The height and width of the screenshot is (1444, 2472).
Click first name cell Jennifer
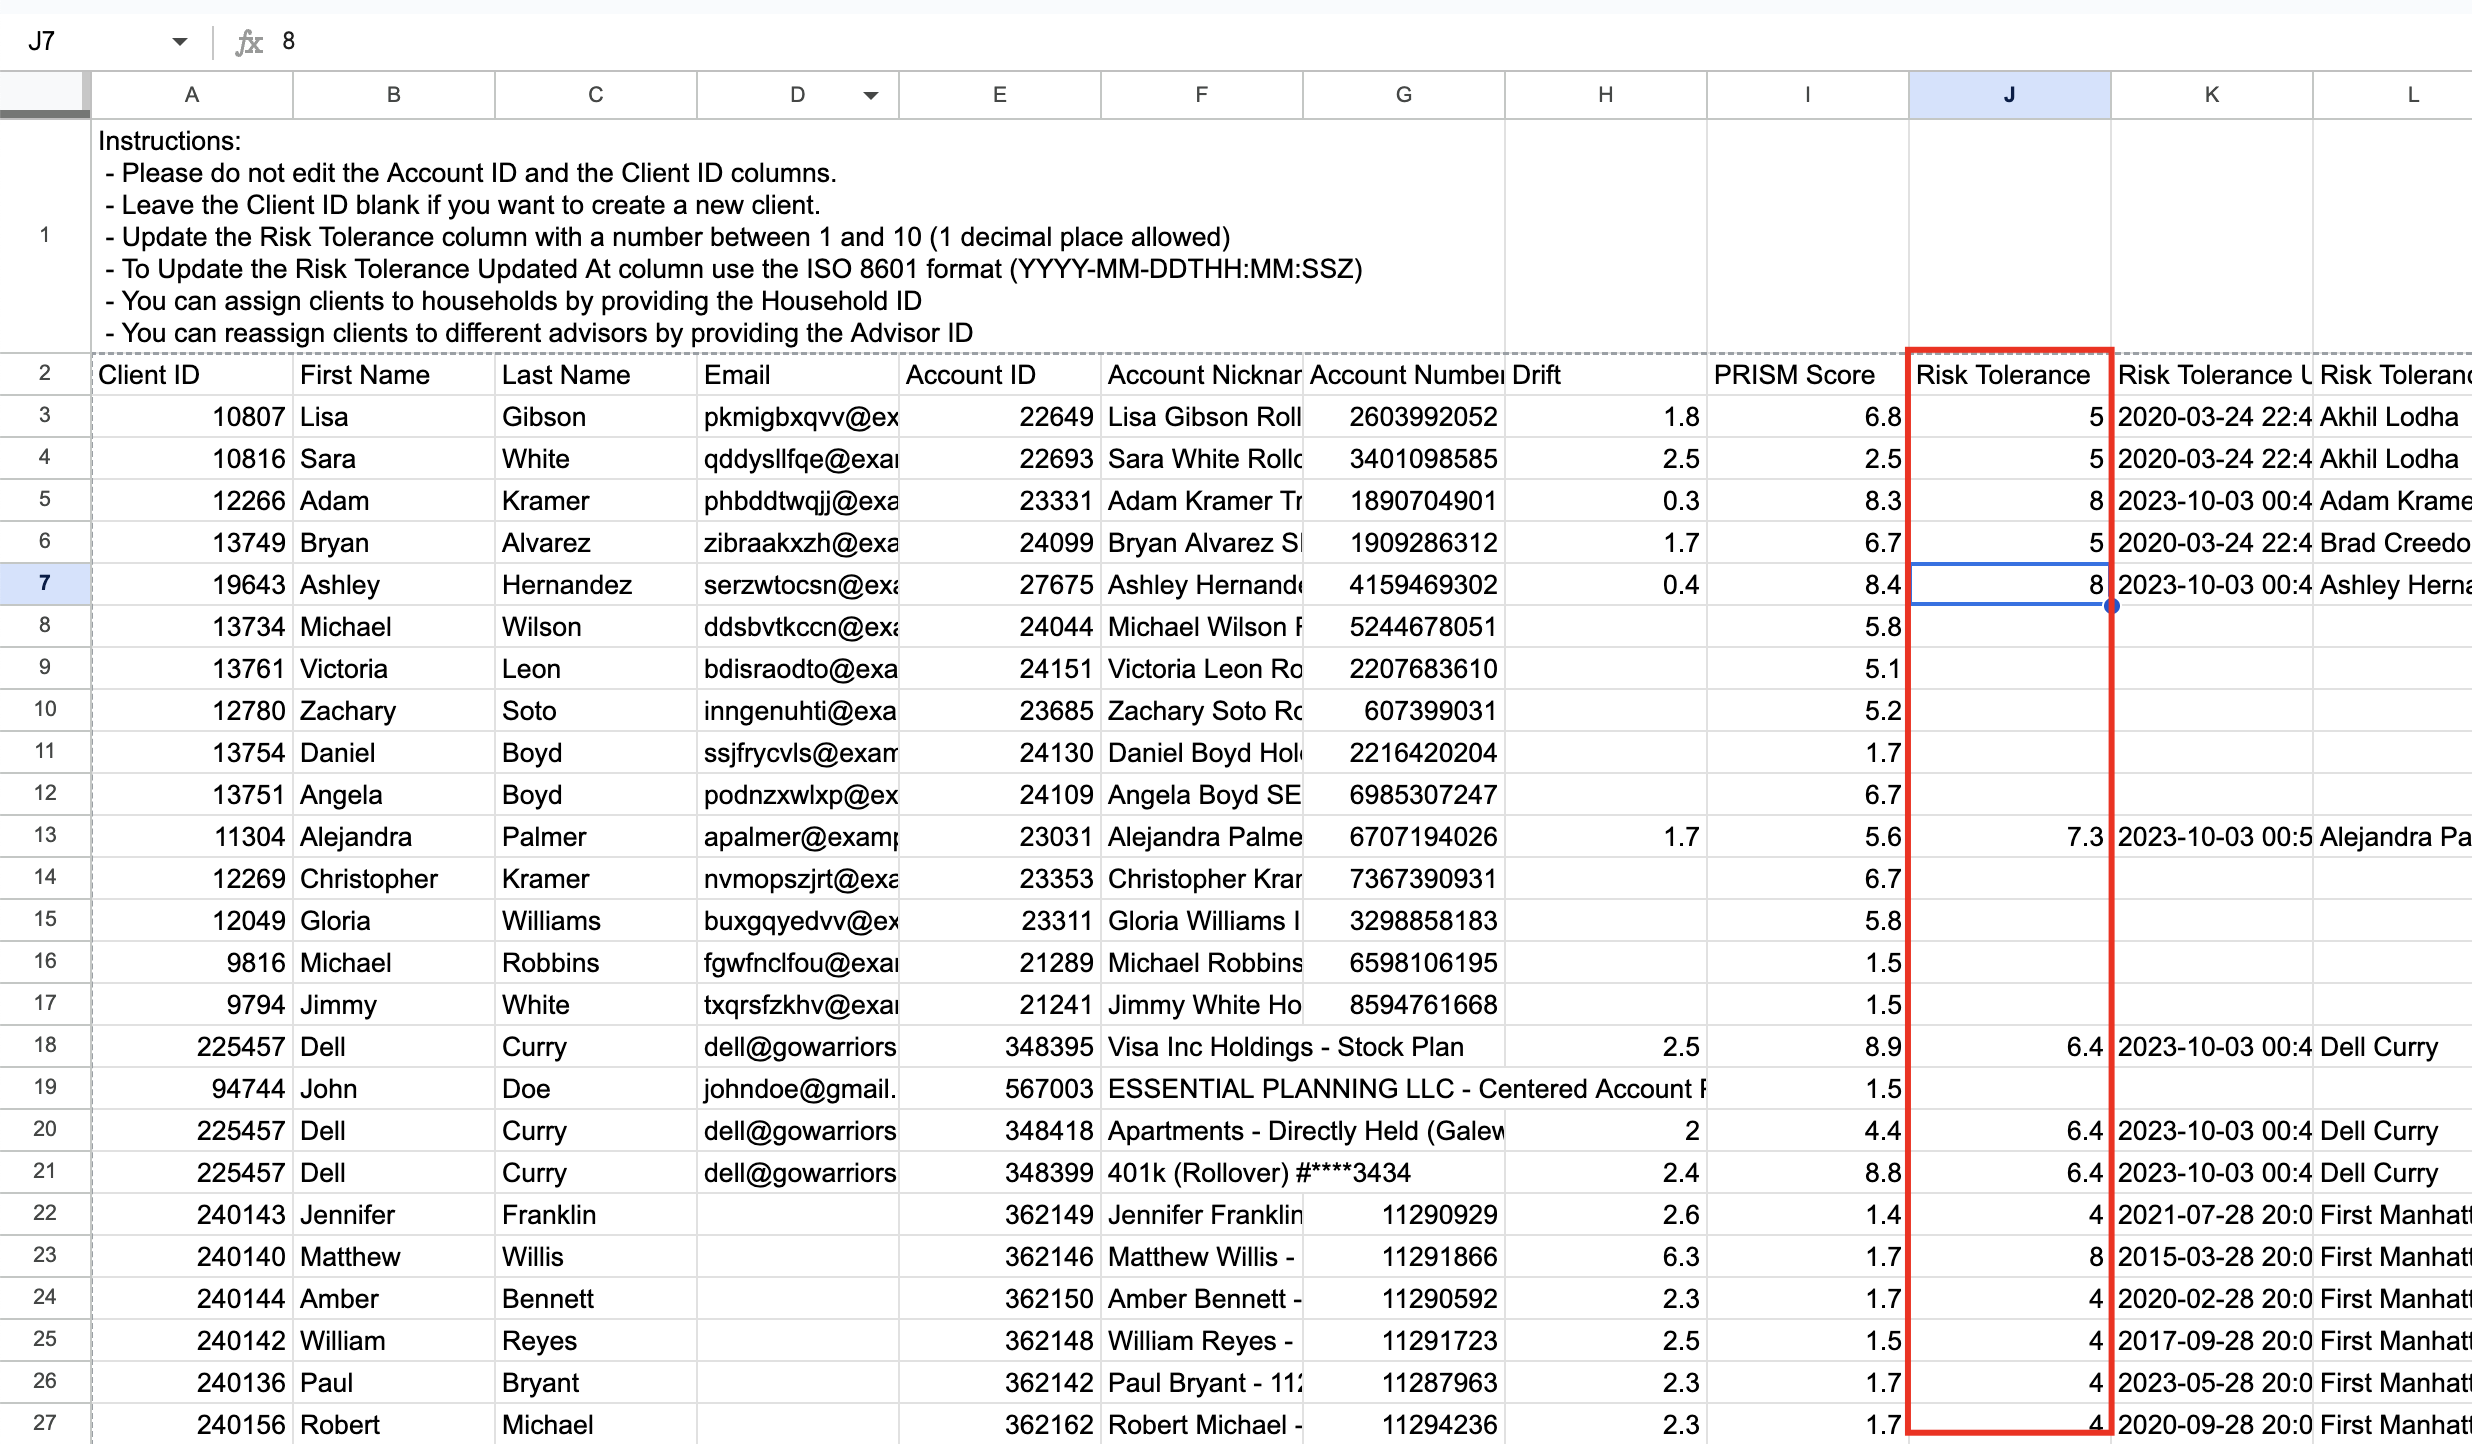pos(394,1215)
